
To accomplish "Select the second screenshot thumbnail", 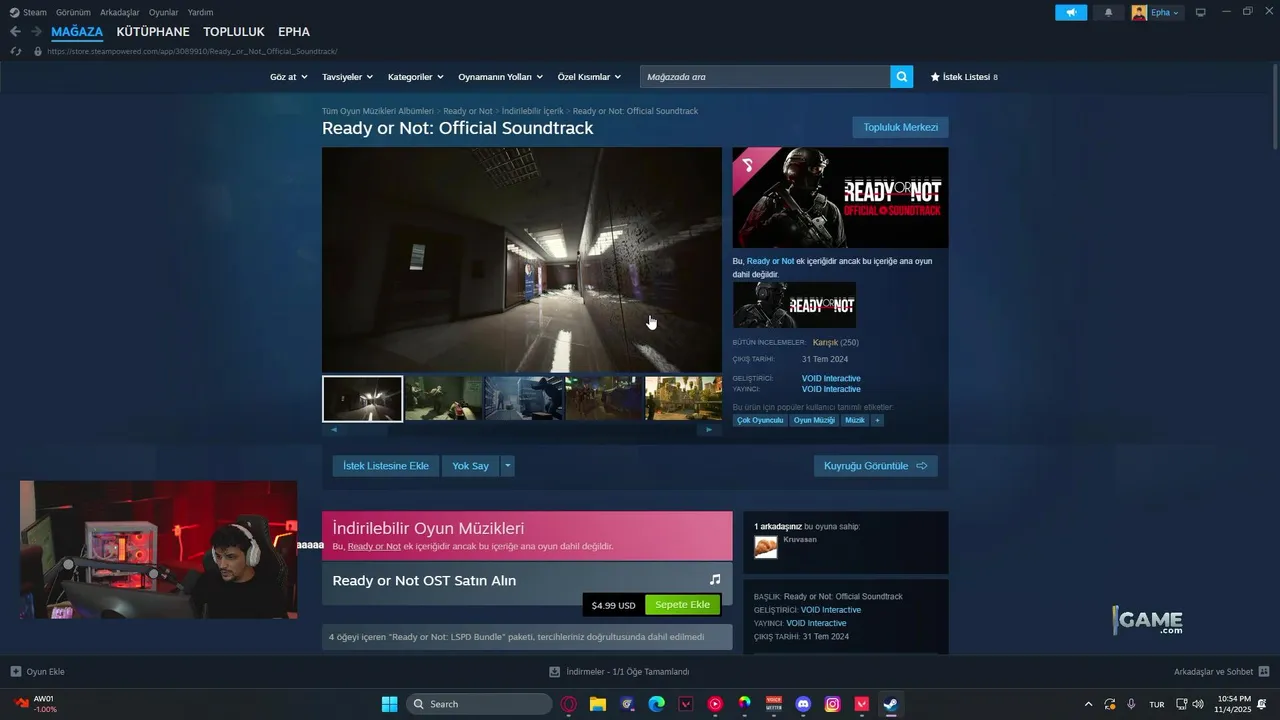I will pos(443,398).
